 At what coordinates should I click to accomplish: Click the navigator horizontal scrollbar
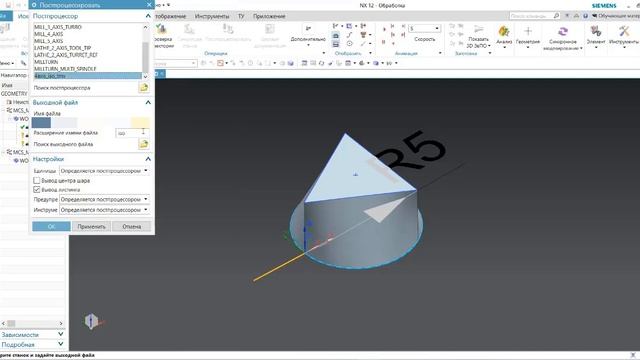coord(32,323)
